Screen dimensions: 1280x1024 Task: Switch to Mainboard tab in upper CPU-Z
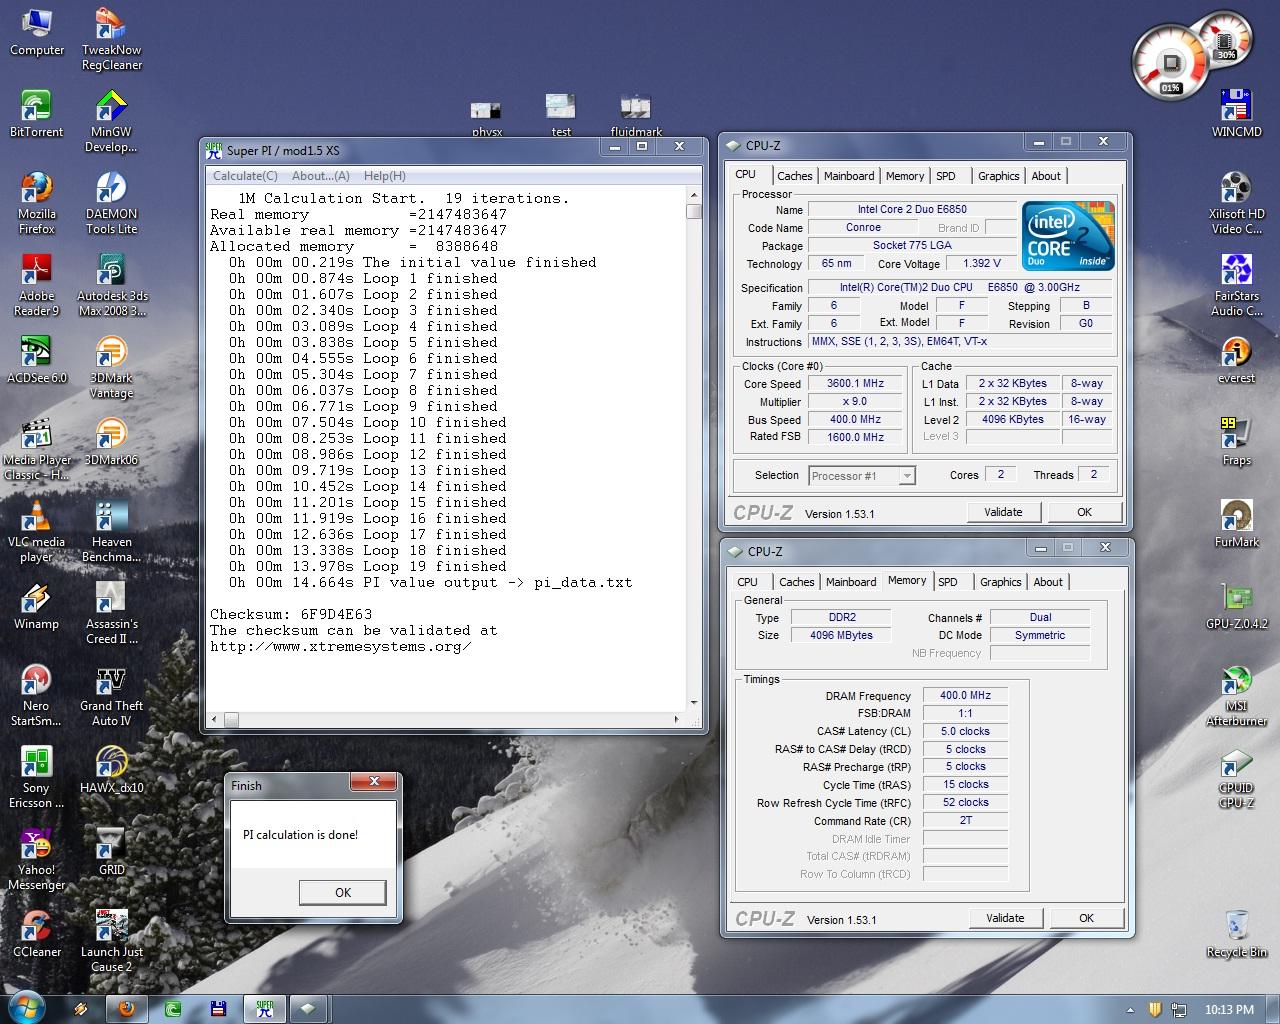pos(849,176)
